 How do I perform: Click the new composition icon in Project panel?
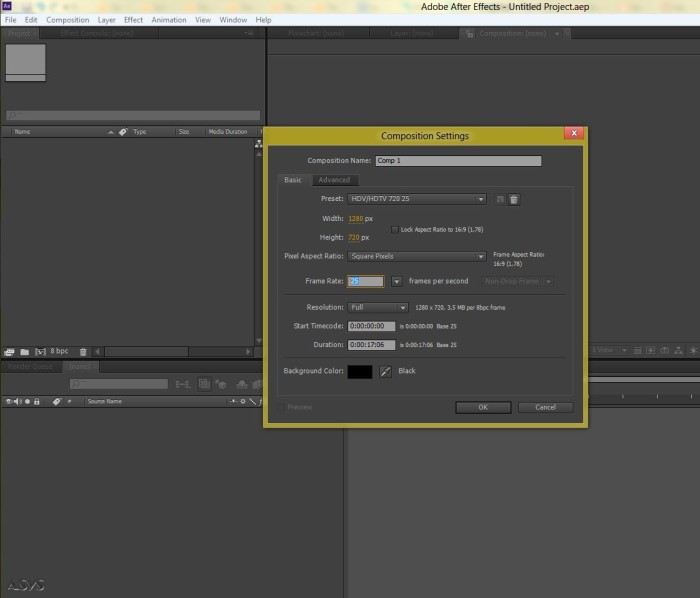click(x=40, y=352)
